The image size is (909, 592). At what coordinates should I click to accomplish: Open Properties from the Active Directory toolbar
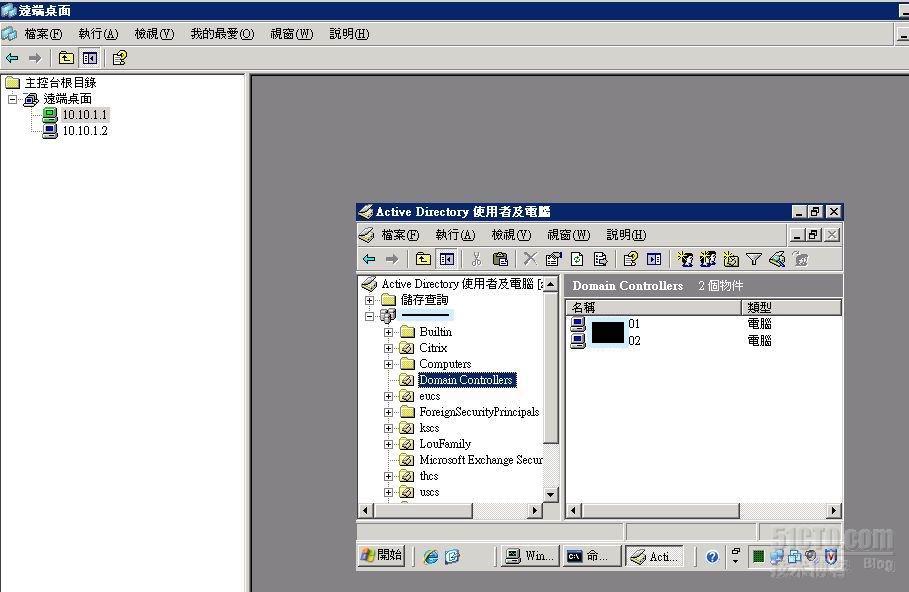pyautogui.click(x=554, y=259)
